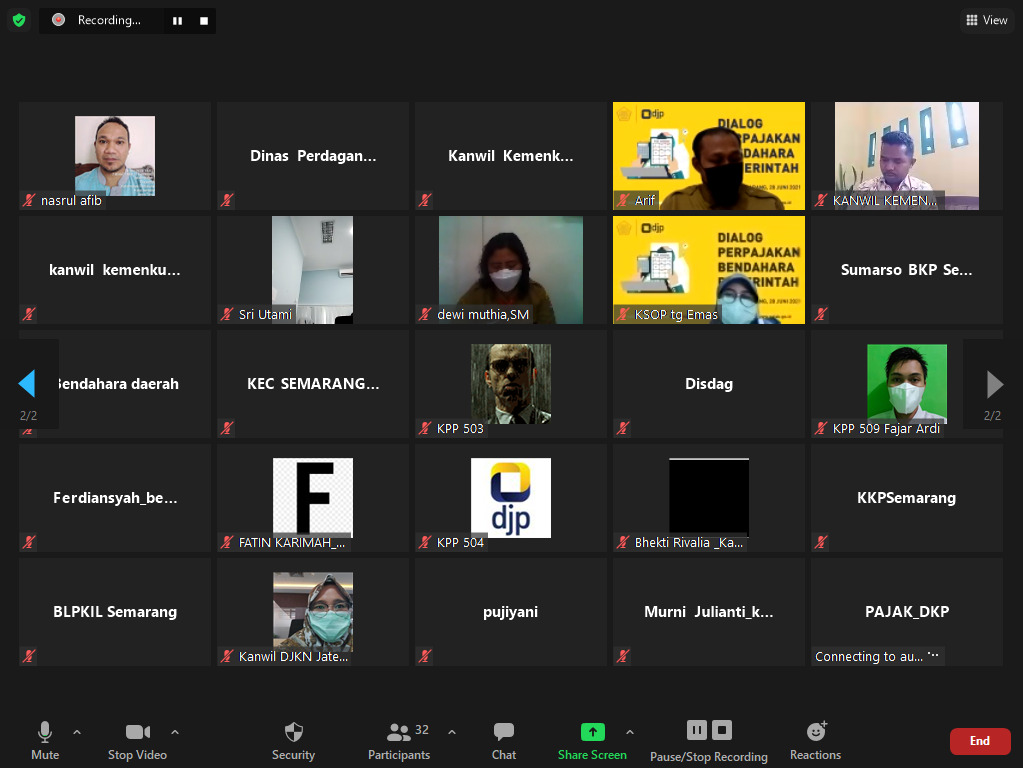Select the KPP 504 djp logo tile
Image resolution: width=1023 pixels, height=768 pixels.
[x=511, y=498]
